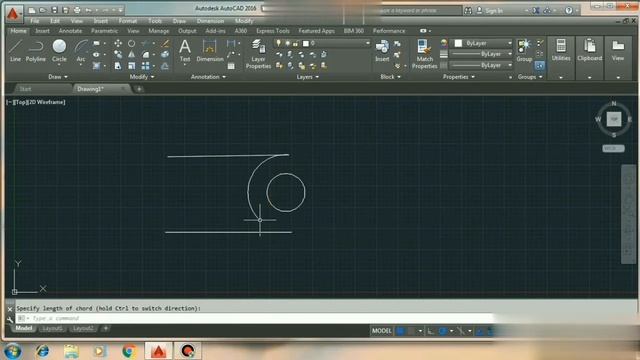Viewport: 640px width, 360px height.
Task: Expand the Draw panel
Action: pyautogui.click(x=58, y=77)
